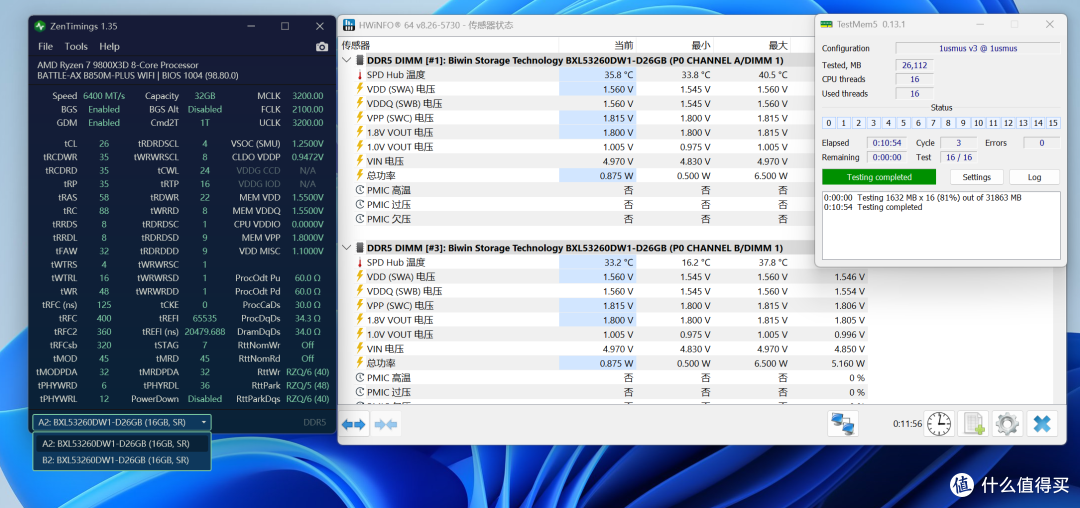Click the 最小 column header in HWiNFO
Screen dimensions: 1080x508
[700, 45]
